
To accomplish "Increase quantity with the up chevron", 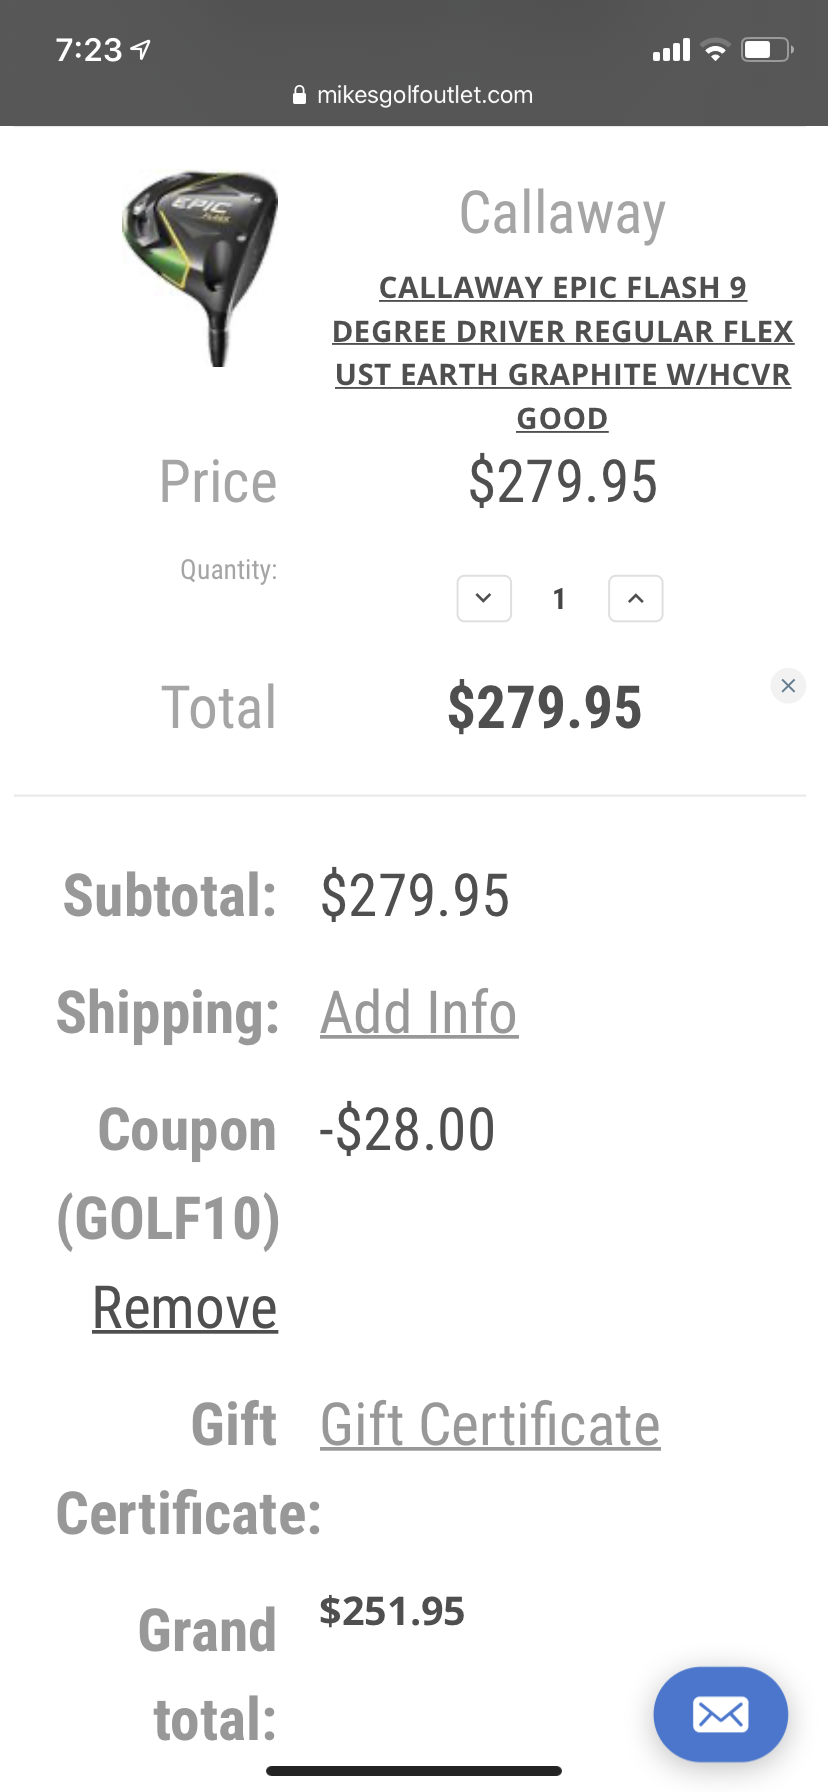I will (x=635, y=598).
